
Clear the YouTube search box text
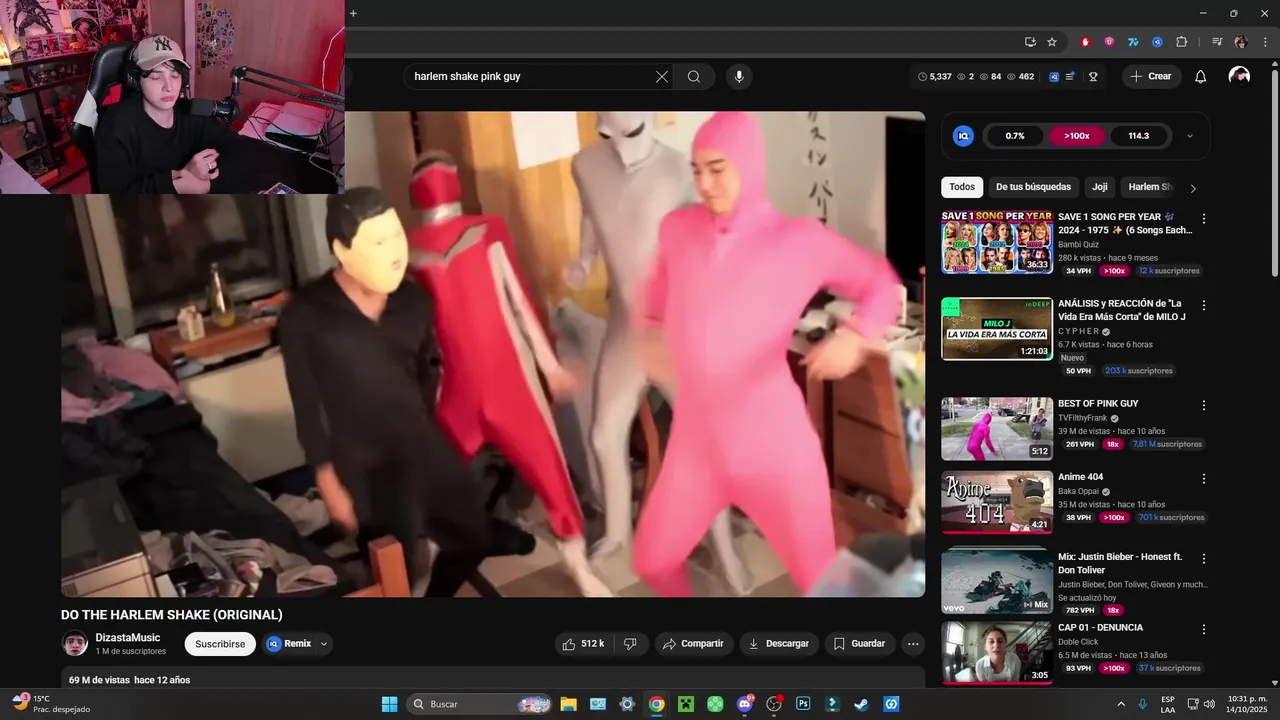click(662, 77)
